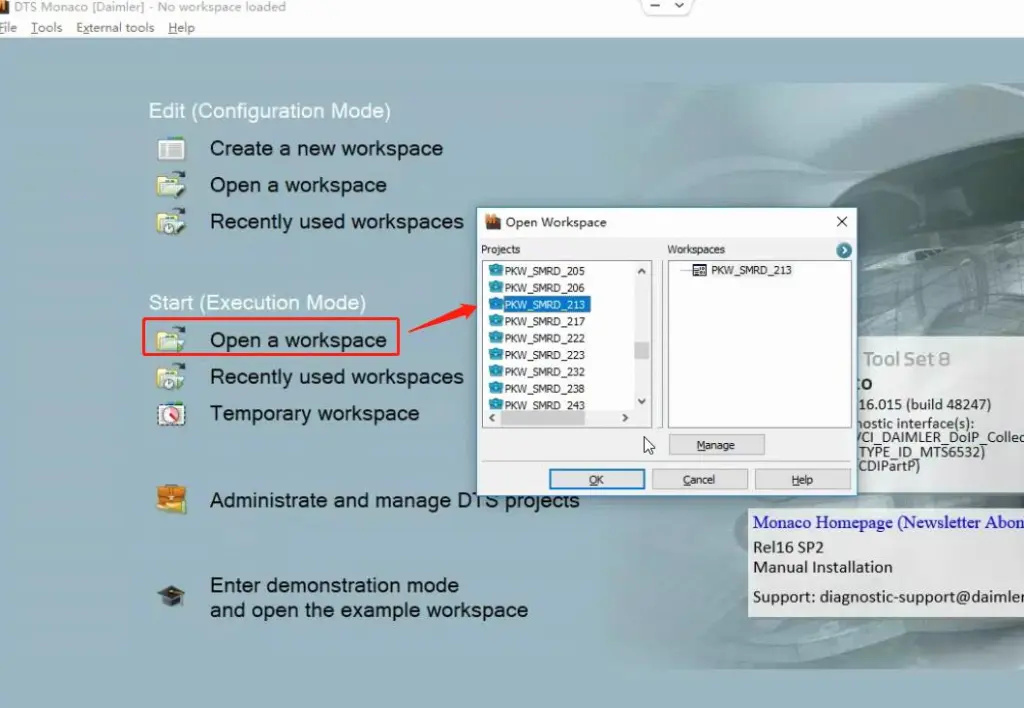The height and width of the screenshot is (708, 1024).
Task: Click the project icon next to PKW_SMRD_217
Action: click(x=496, y=321)
